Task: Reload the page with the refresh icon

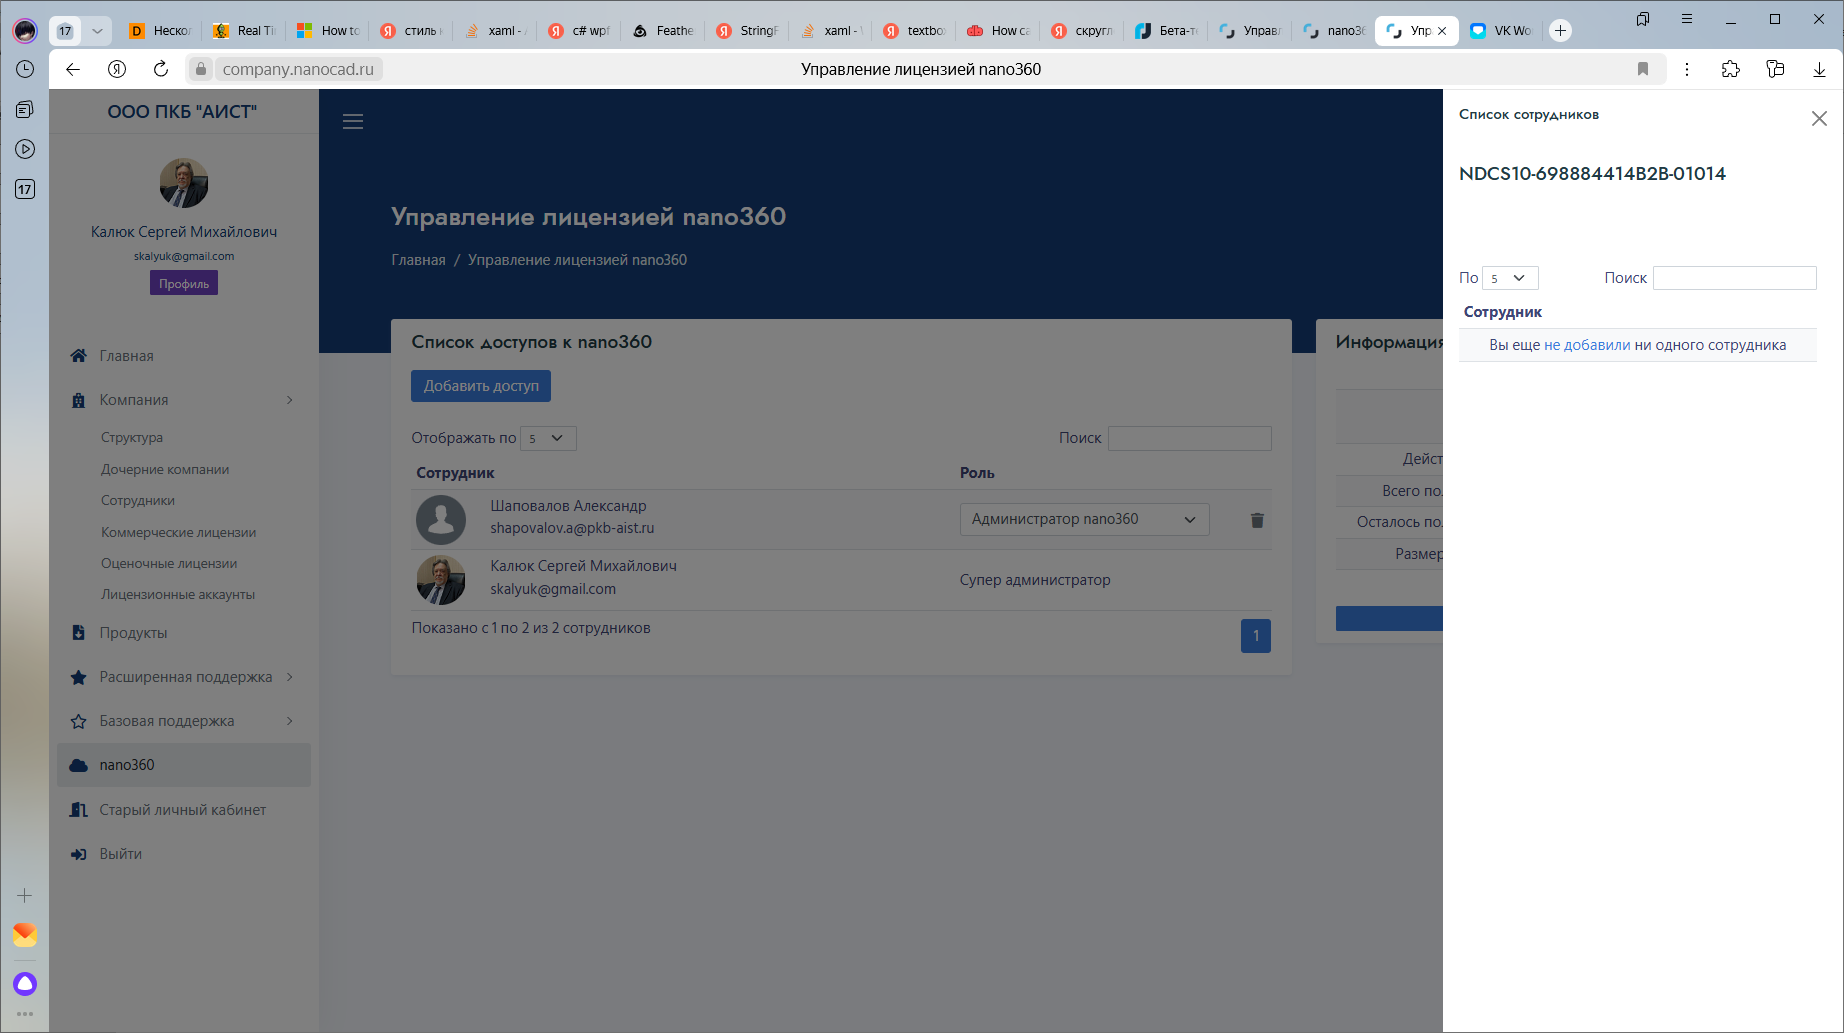Action: 161,69
